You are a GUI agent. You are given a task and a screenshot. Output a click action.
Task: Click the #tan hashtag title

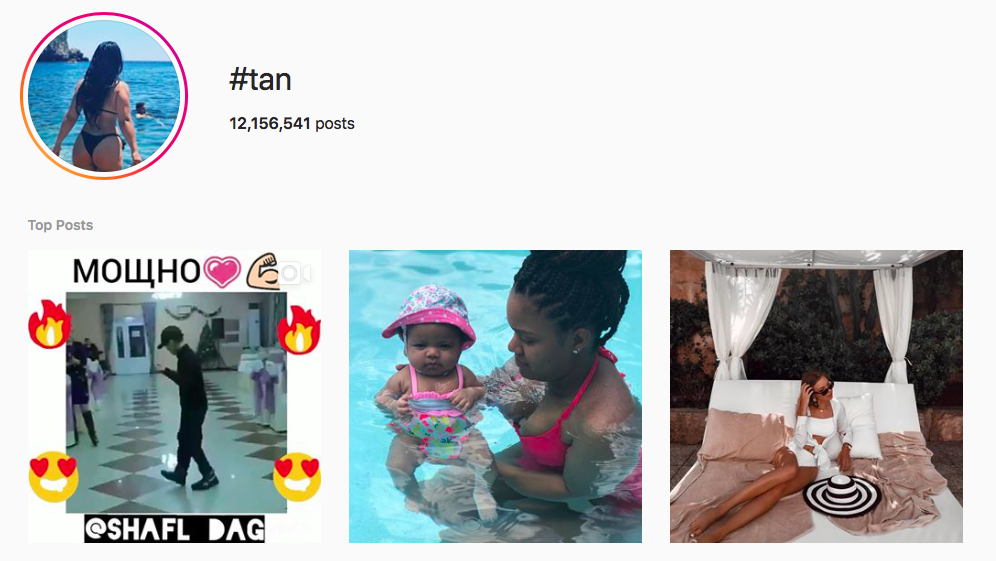tap(260, 80)
